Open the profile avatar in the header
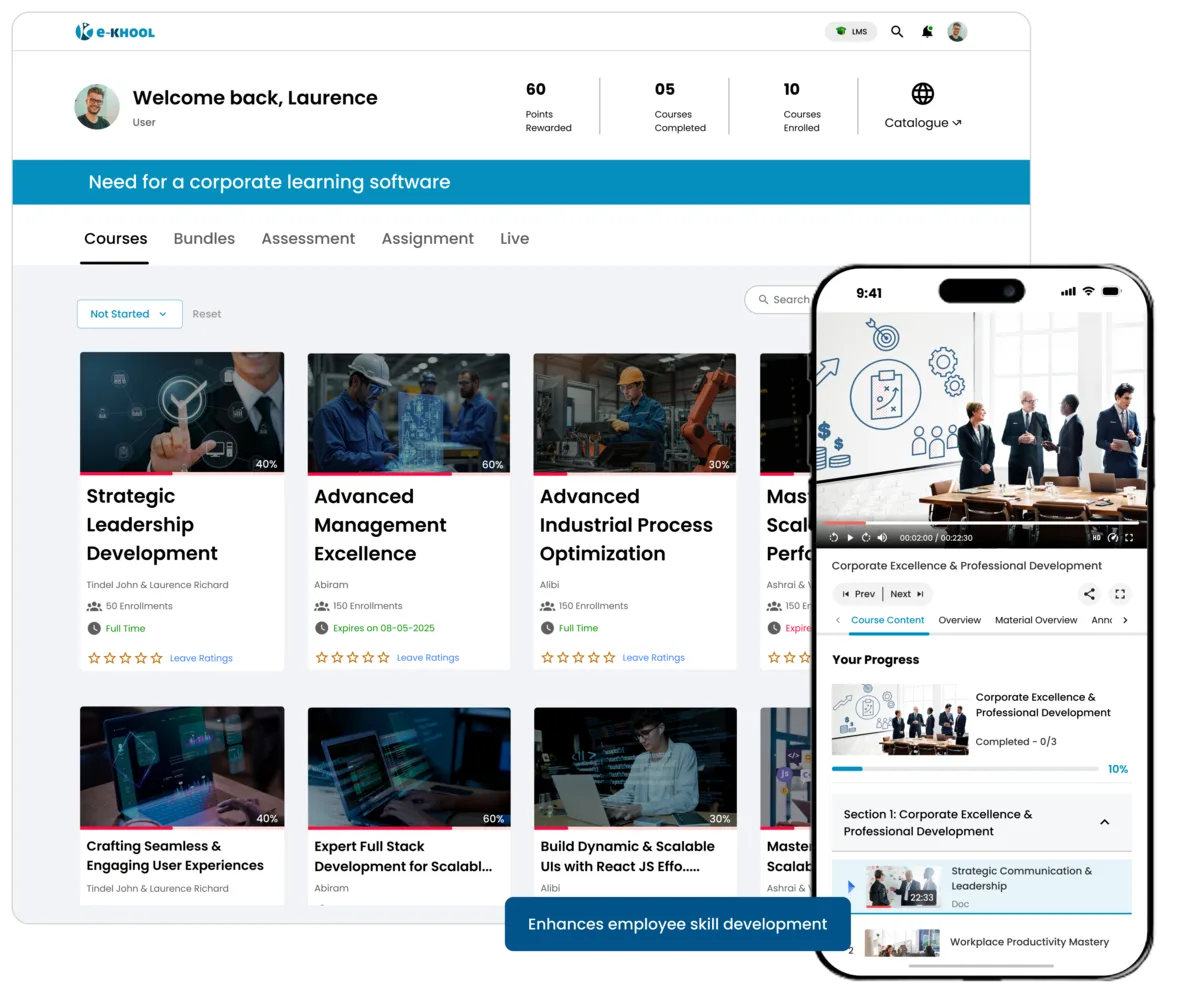 coord(956,31)
